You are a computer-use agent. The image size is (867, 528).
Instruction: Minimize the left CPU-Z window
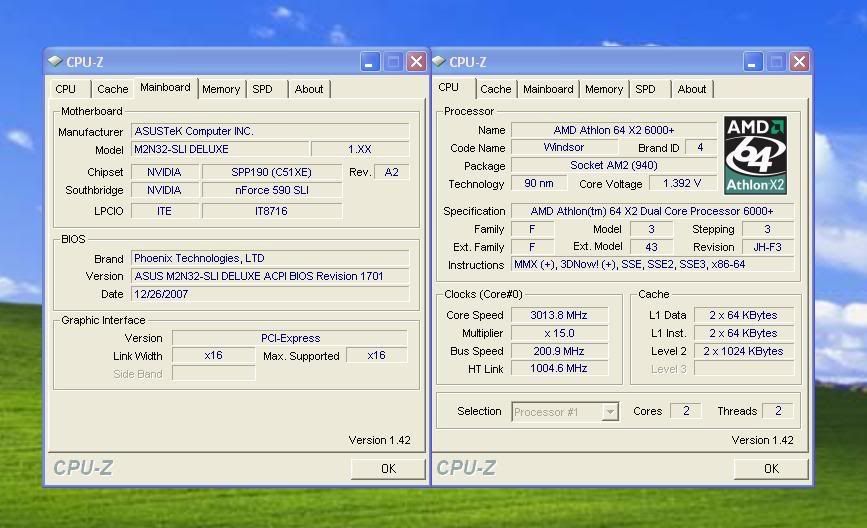click(x=369, y=61)
